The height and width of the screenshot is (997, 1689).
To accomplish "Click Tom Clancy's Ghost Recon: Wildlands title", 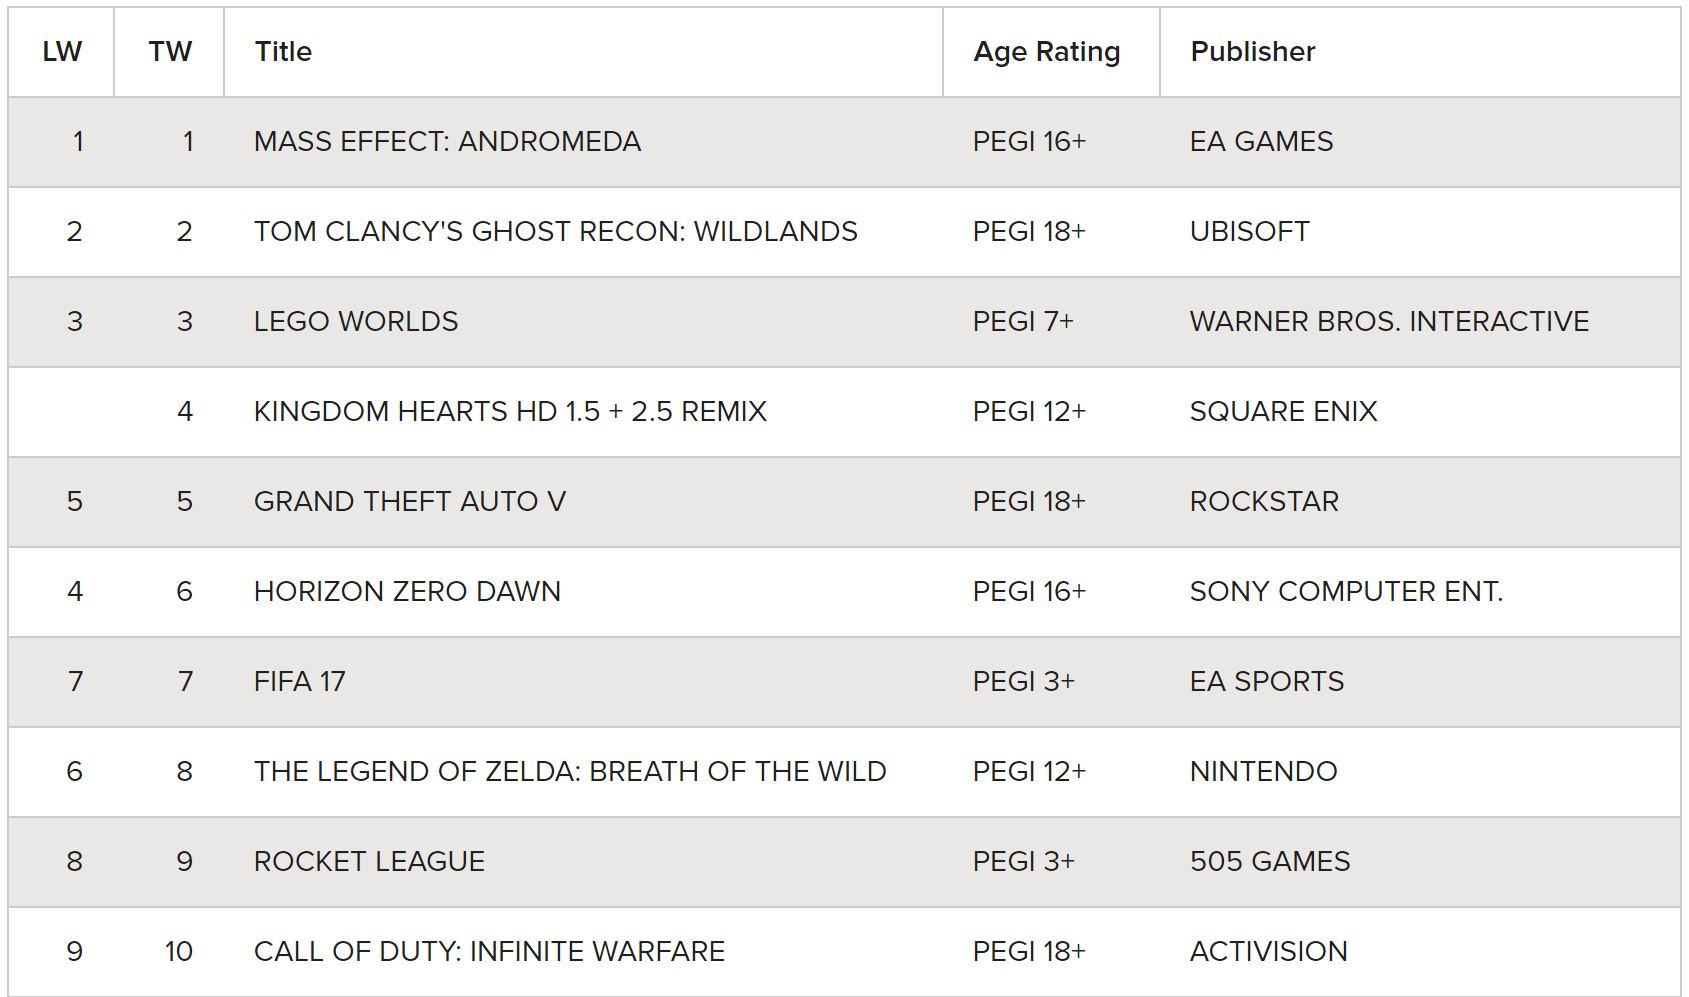I will (x=555, y=232).
